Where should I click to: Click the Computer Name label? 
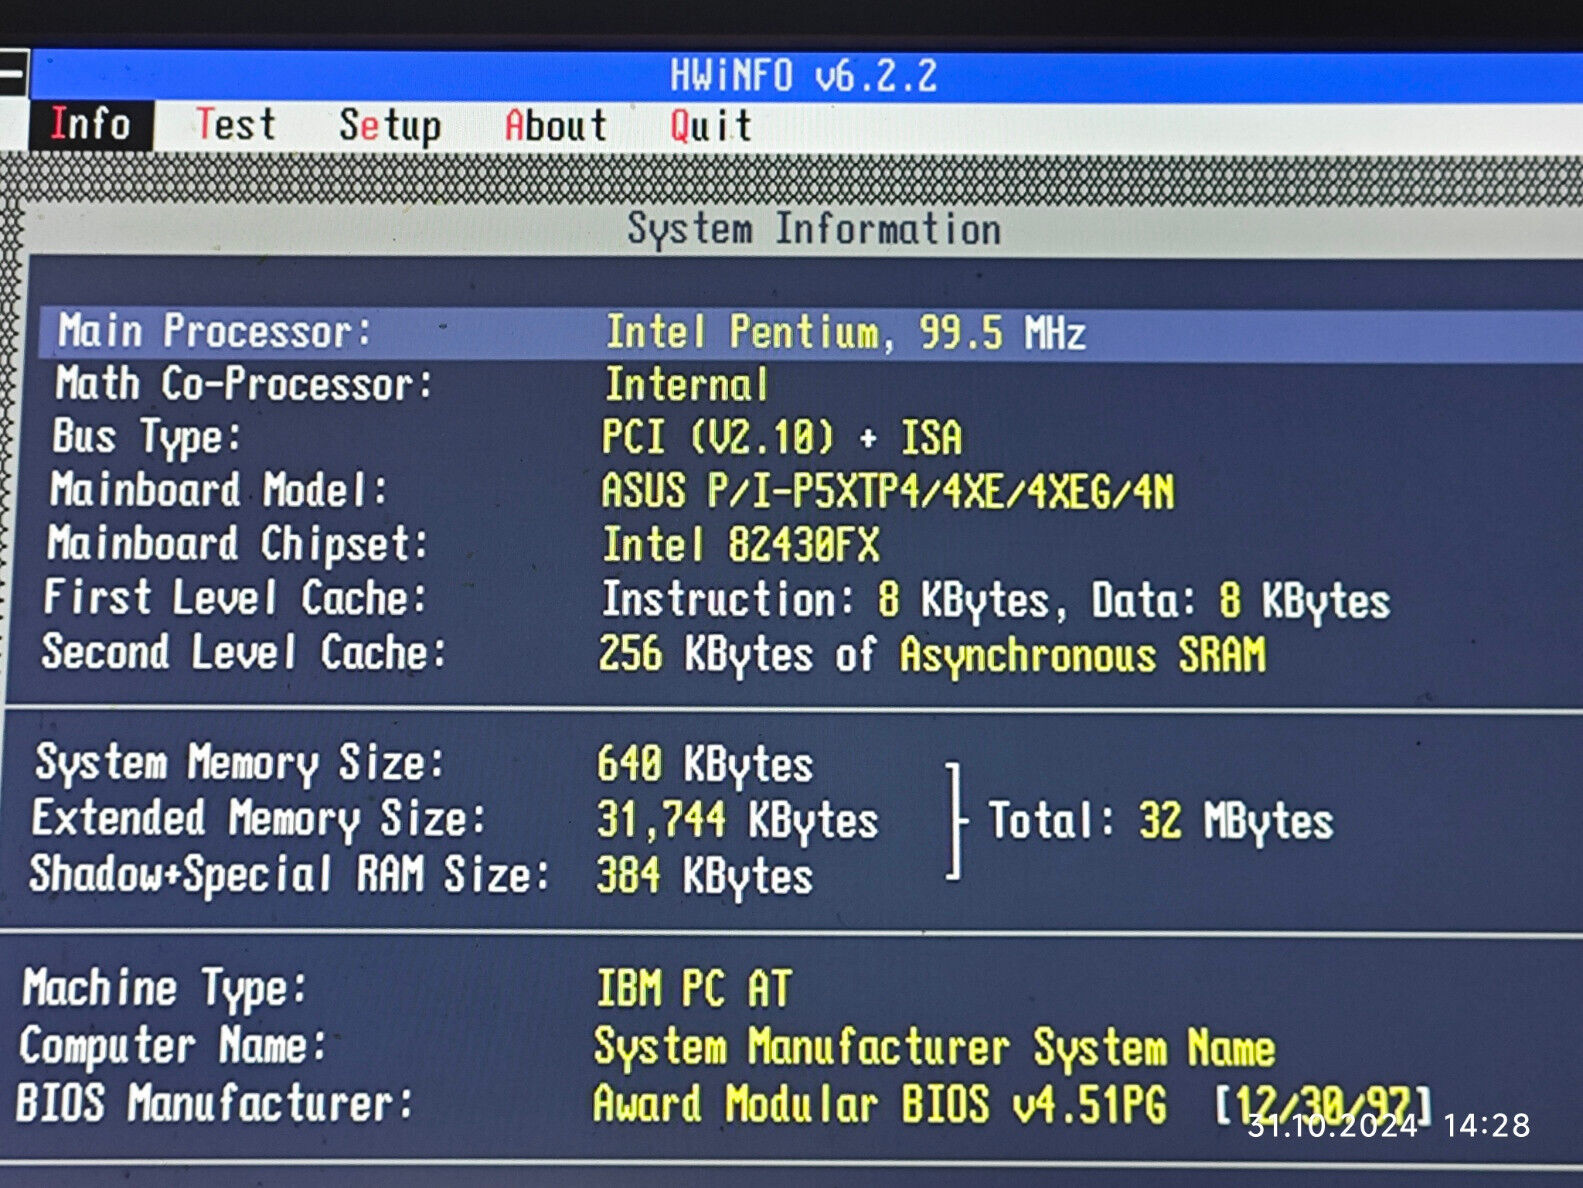pyautogui.click(x=172, y=1046)
